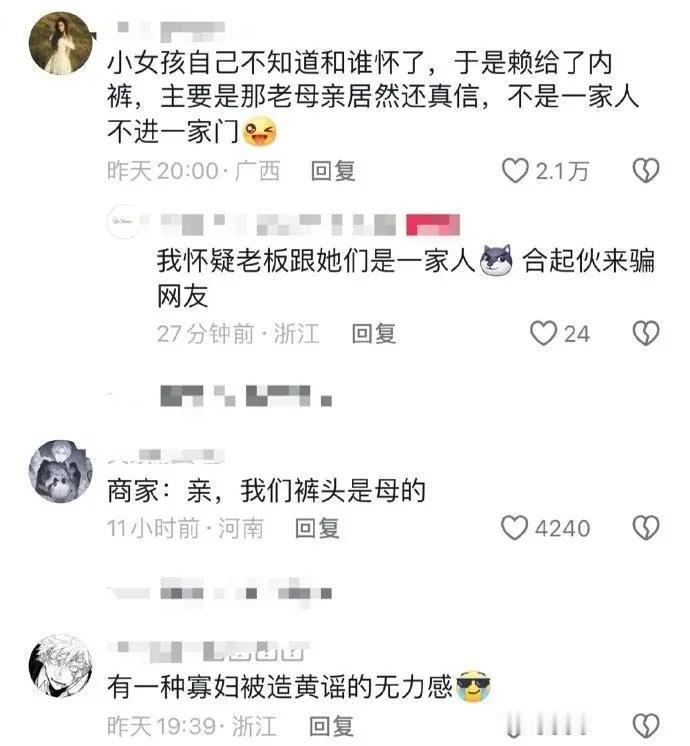This screenshot has height=746, width=690.
Task: Open the woman-in-white-dress avatar profile
Action: (61, 43)
